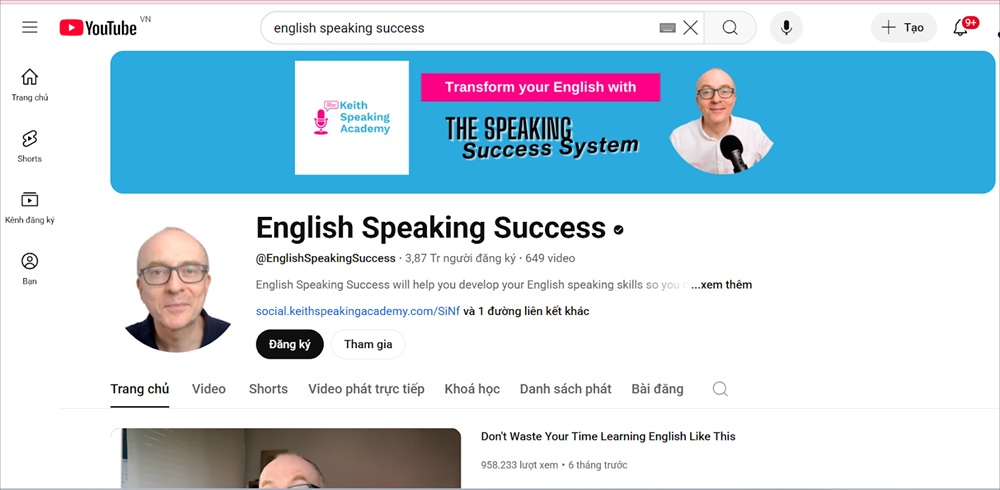Clear the search text with X icon

point(691,27)
